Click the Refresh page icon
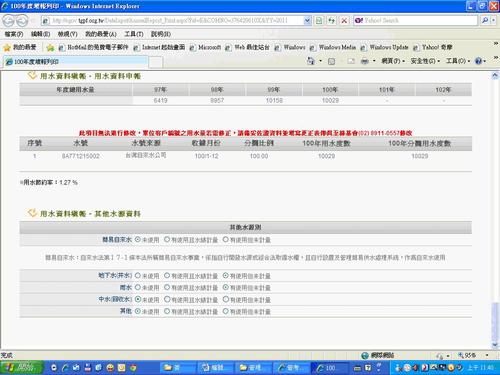500x375 pixels. 331,21
